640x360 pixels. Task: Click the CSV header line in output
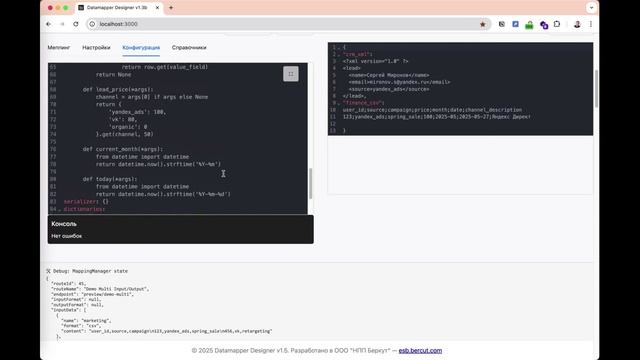coord(432,110)
